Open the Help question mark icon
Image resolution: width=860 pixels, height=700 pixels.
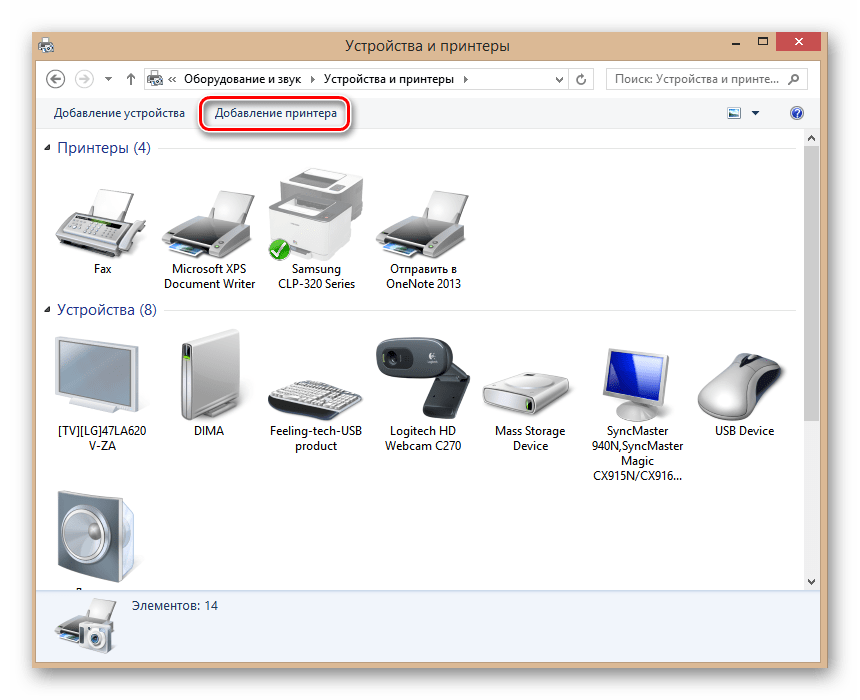797,113
